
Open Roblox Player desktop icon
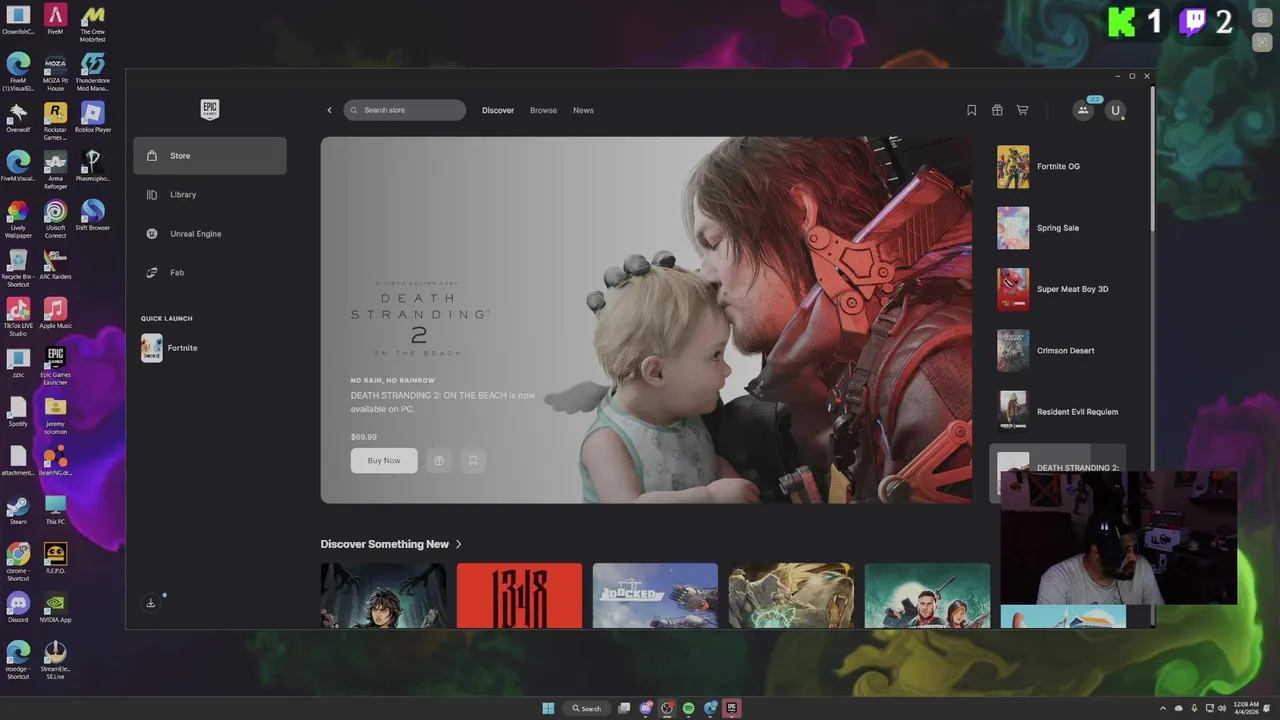92,117
